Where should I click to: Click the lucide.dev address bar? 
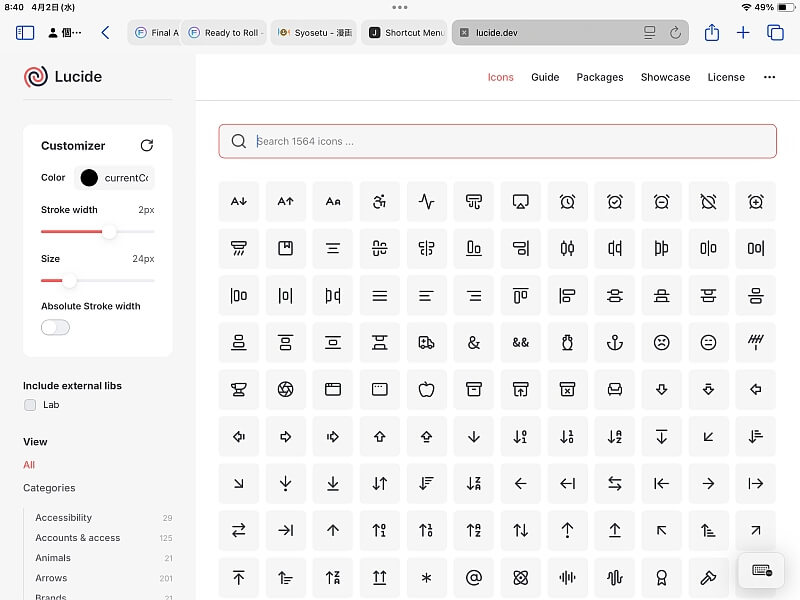coord(570,33)
